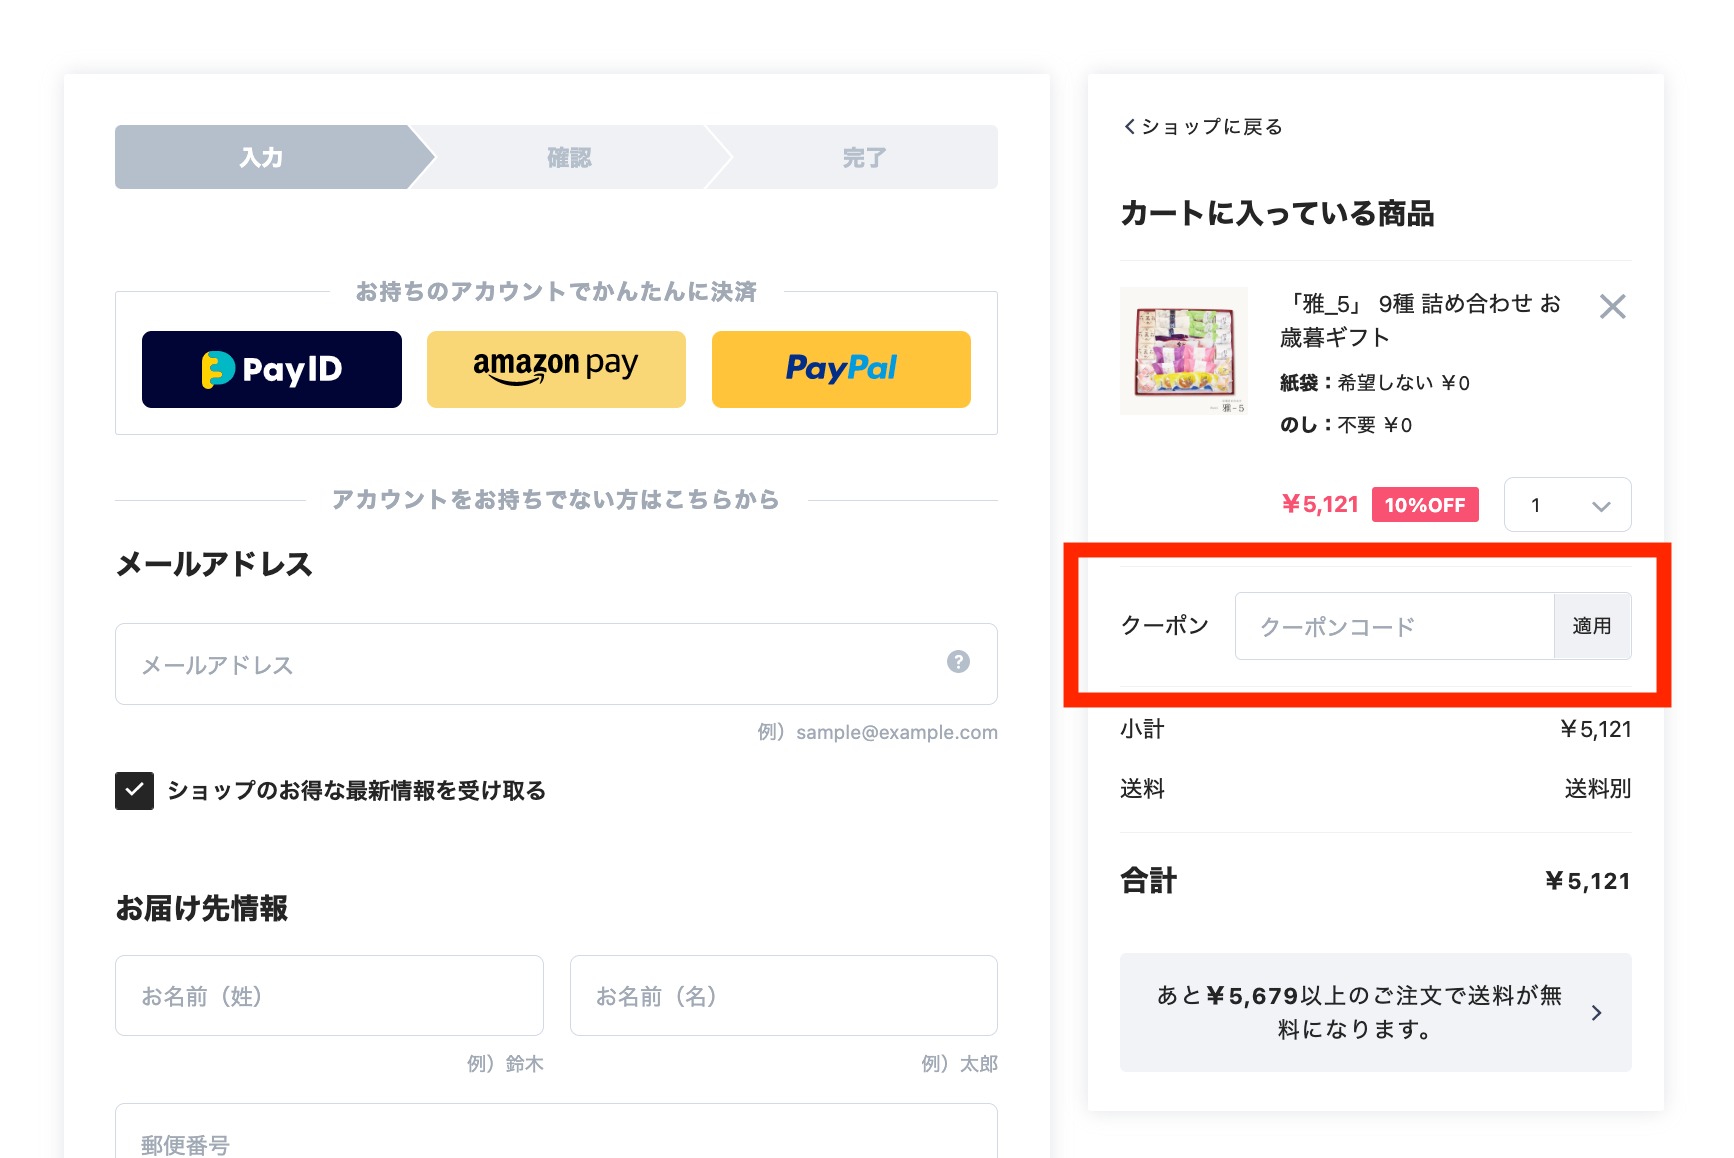
Task: Select the 確認 step tab
Action: coord(569,157)
